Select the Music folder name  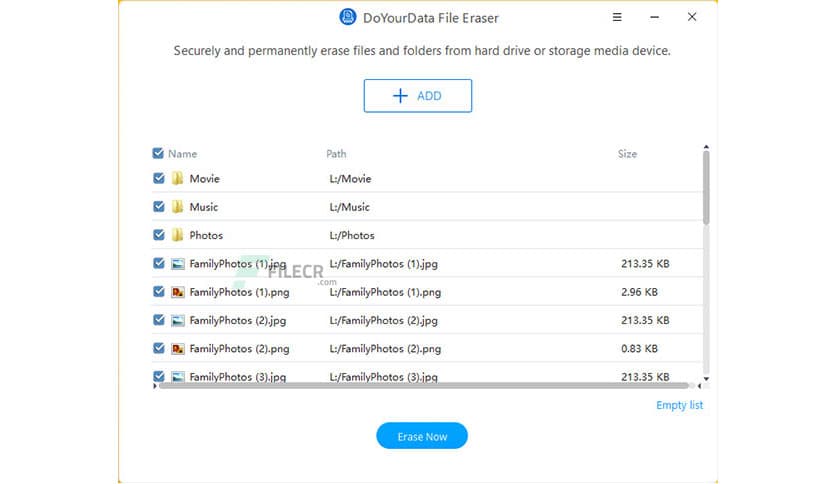204,207
